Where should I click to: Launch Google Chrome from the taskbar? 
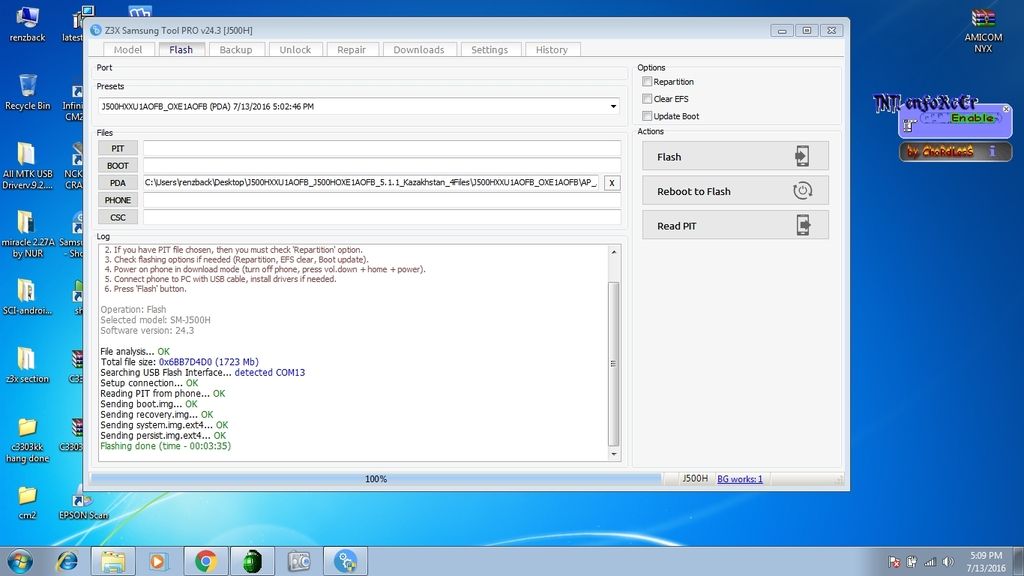click(x=206, y=561)
